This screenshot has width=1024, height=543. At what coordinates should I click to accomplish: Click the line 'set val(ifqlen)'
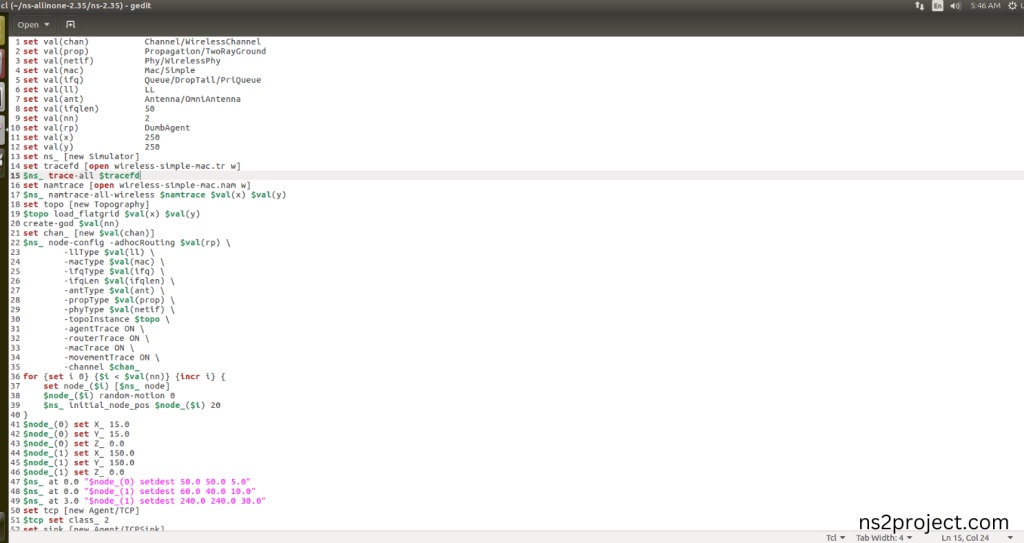tap(61, 108)
